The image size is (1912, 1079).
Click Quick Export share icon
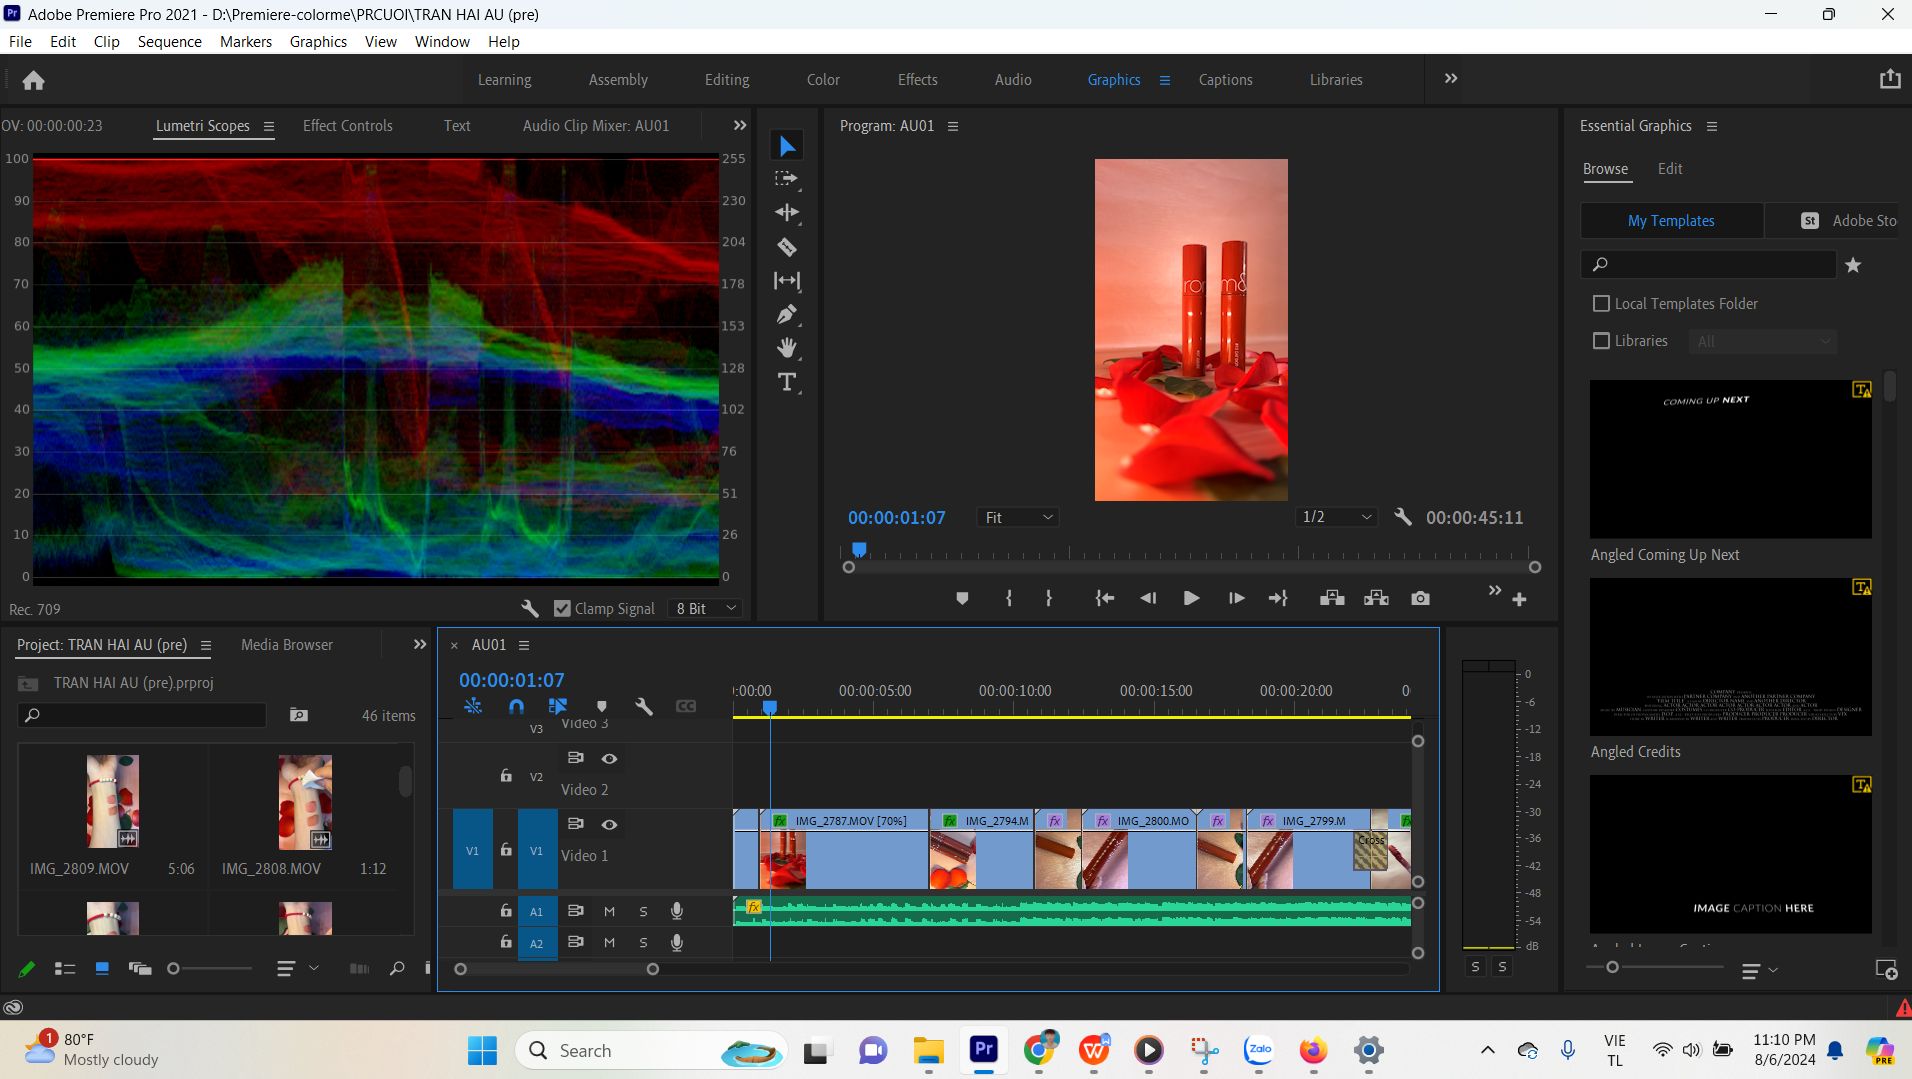(1889, 79)
